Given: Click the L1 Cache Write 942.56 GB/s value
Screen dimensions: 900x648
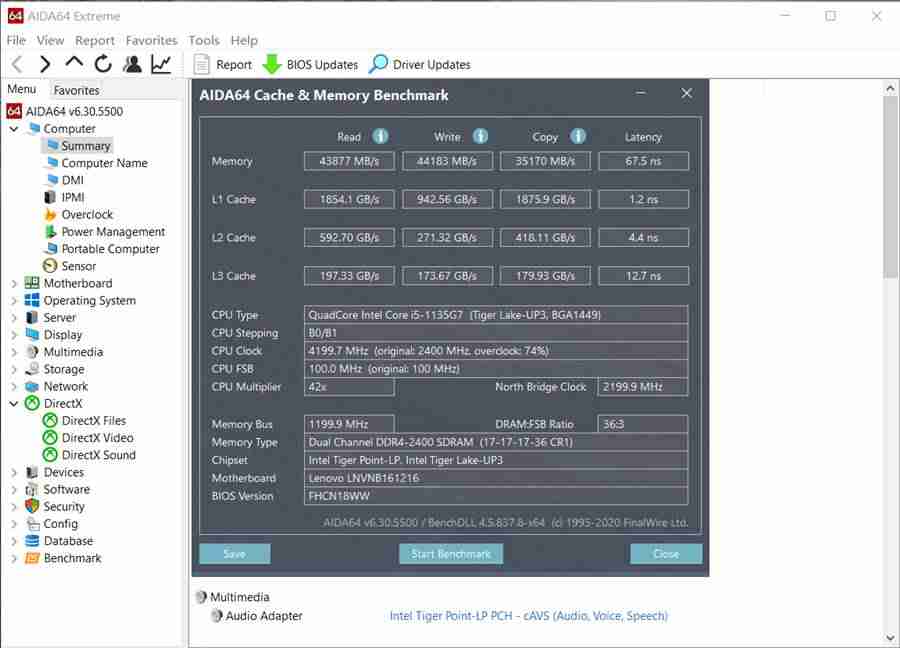Looking at the screenshot, I should pyautogui.click(x=447, y=199).
